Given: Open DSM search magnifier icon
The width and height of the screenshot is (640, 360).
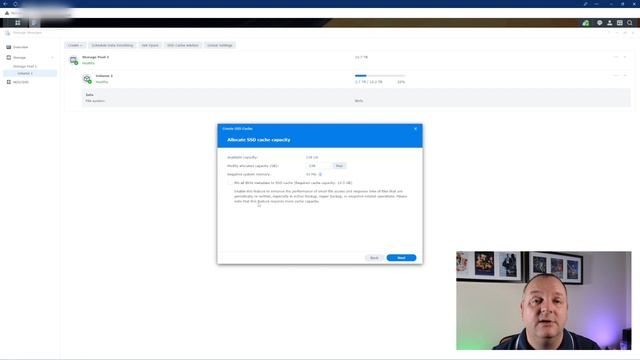Looking at the screenshot, I should pyautogui.click(x=630, y=23).
